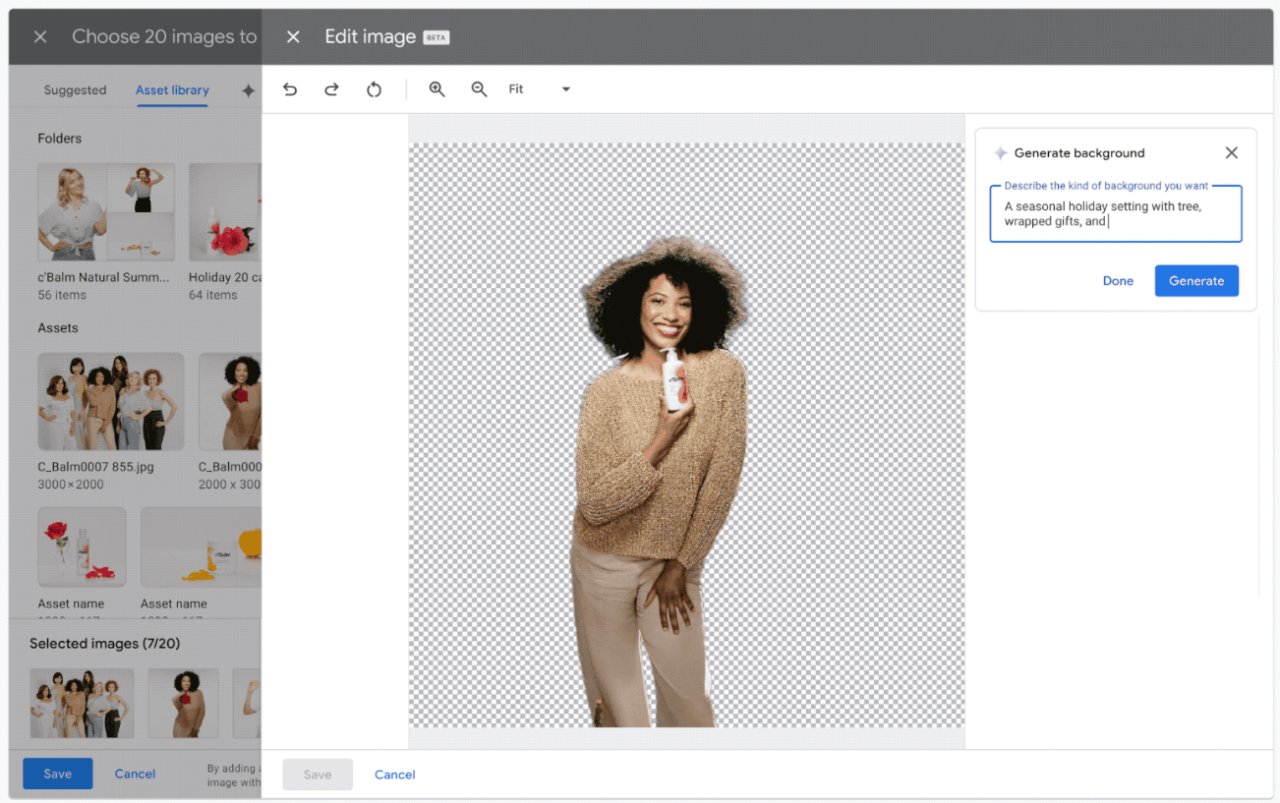Zoom out with magnifier minus icon

pyautogui.click(x=479, y=89)
